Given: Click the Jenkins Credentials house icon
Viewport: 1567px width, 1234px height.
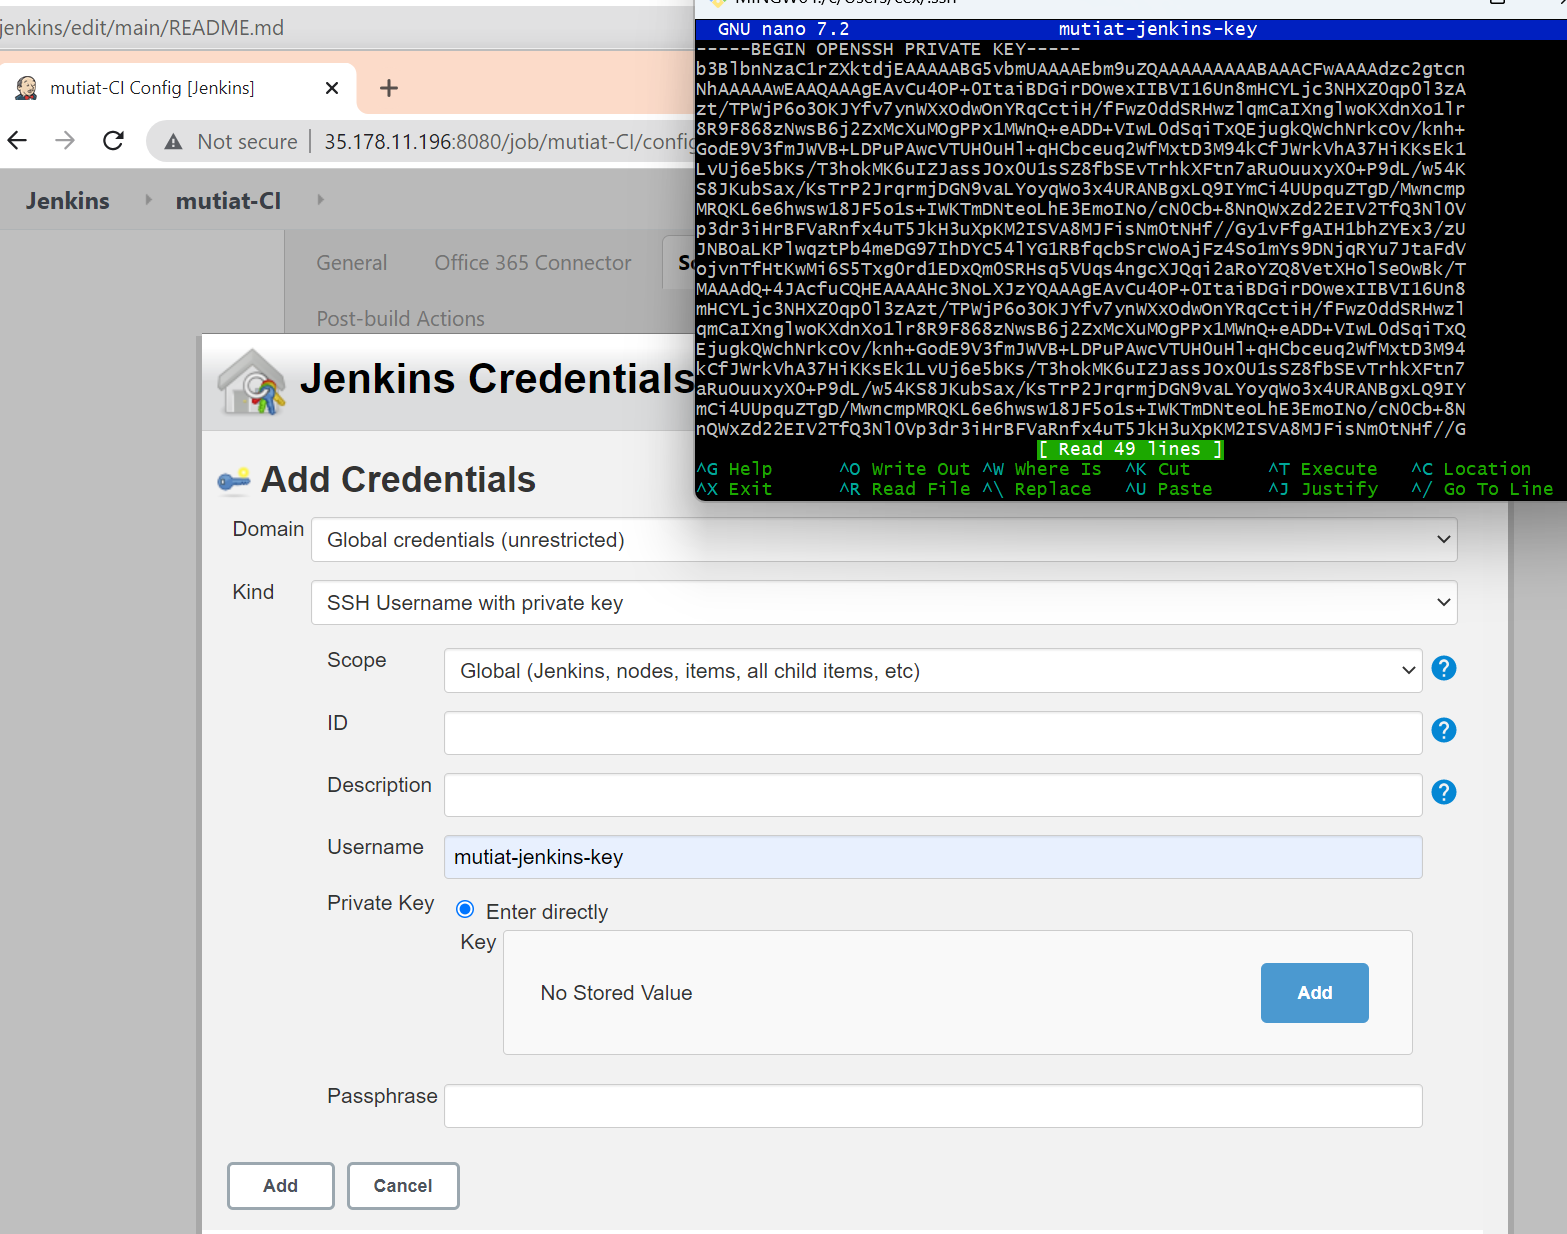Looking at the screenshot, I should [250, 381].
